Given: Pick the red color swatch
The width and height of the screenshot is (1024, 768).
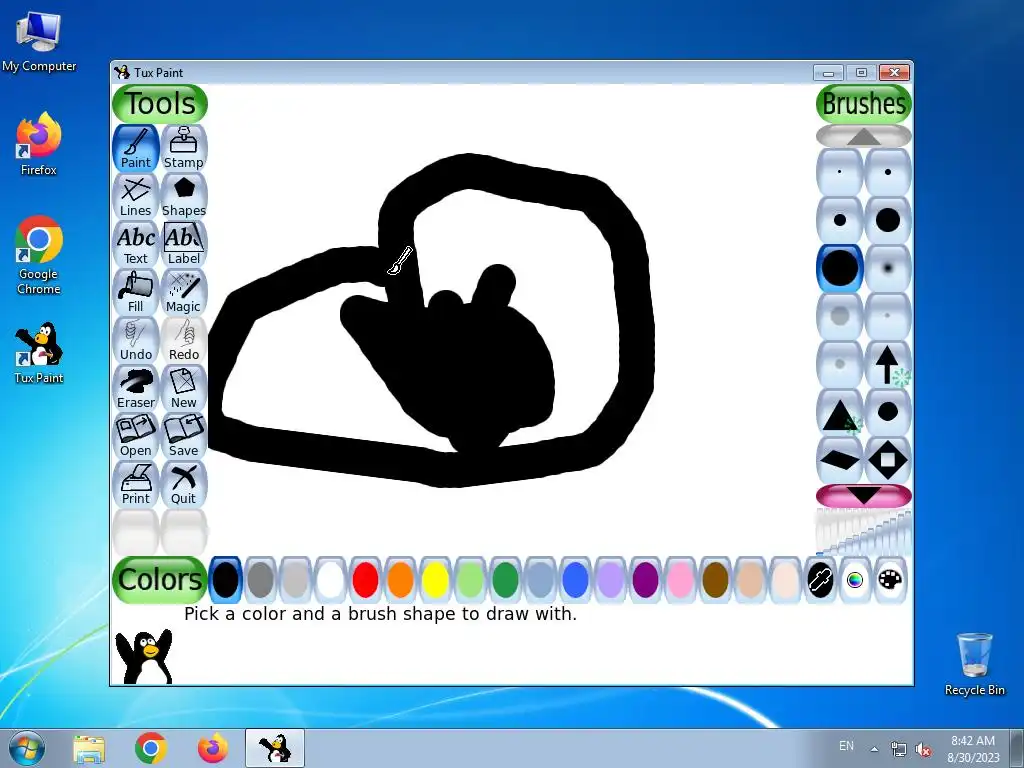Looking at the screenshot, I should pyautogui.click(x=365, y=580).
